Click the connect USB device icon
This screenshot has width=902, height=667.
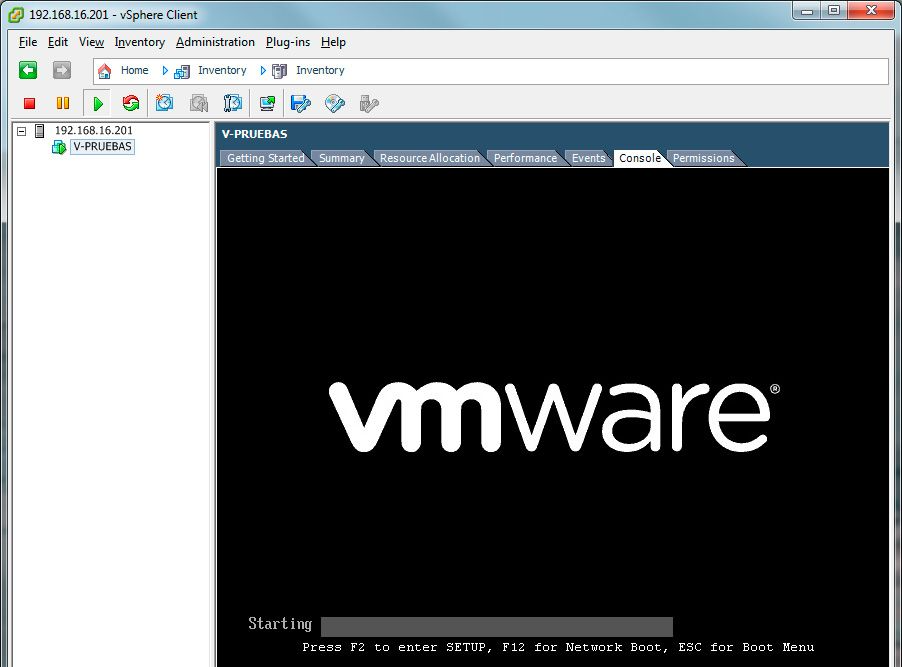(x=369, y=104)
